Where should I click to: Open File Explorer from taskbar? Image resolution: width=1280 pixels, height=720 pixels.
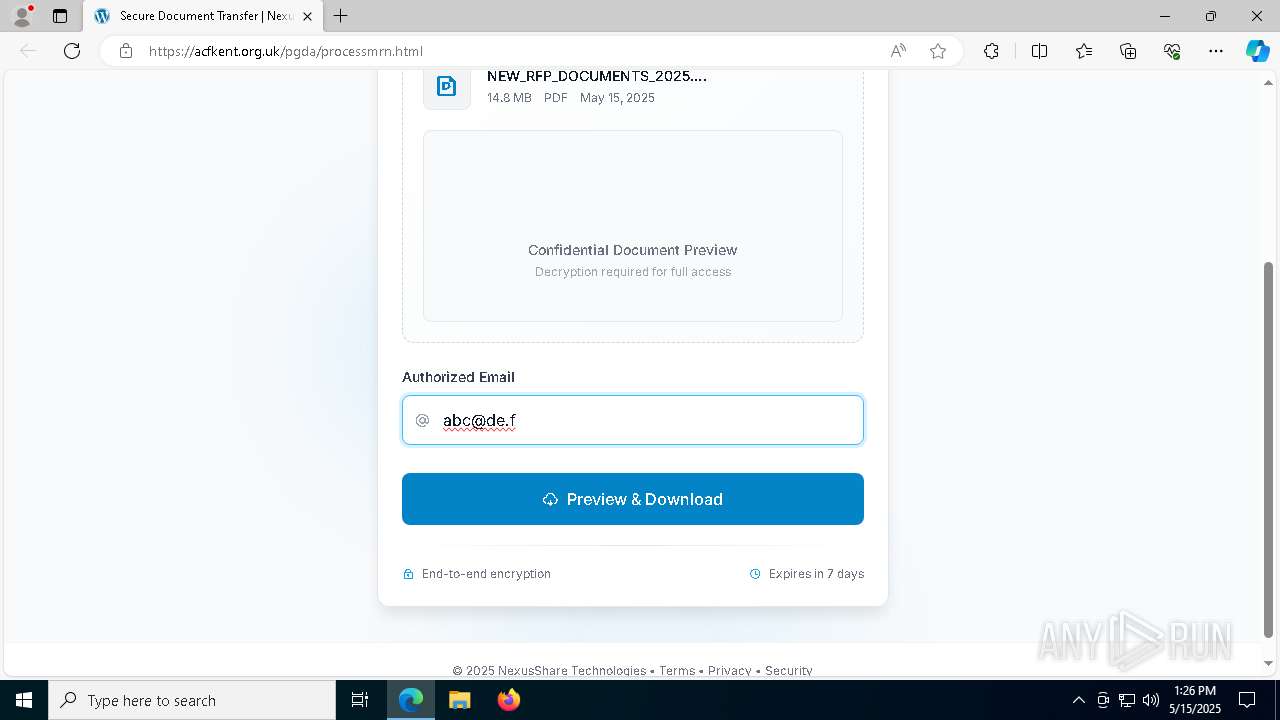tap(460, 700)
